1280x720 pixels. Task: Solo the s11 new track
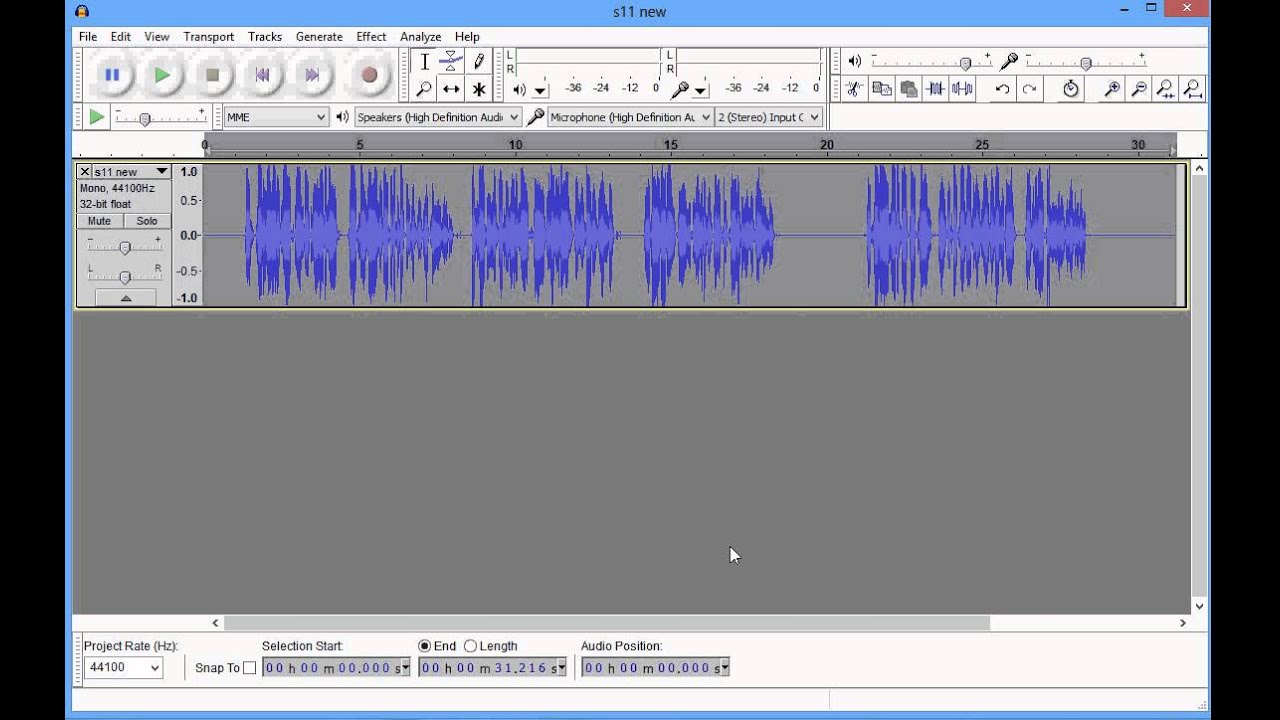point(147,221)
